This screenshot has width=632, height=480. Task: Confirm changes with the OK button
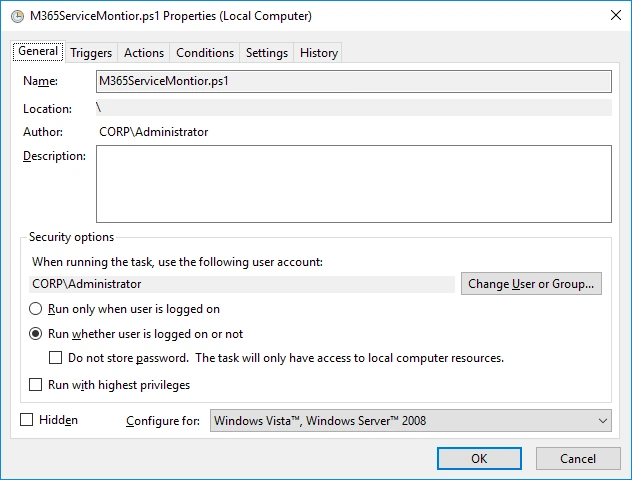(479, 458)
